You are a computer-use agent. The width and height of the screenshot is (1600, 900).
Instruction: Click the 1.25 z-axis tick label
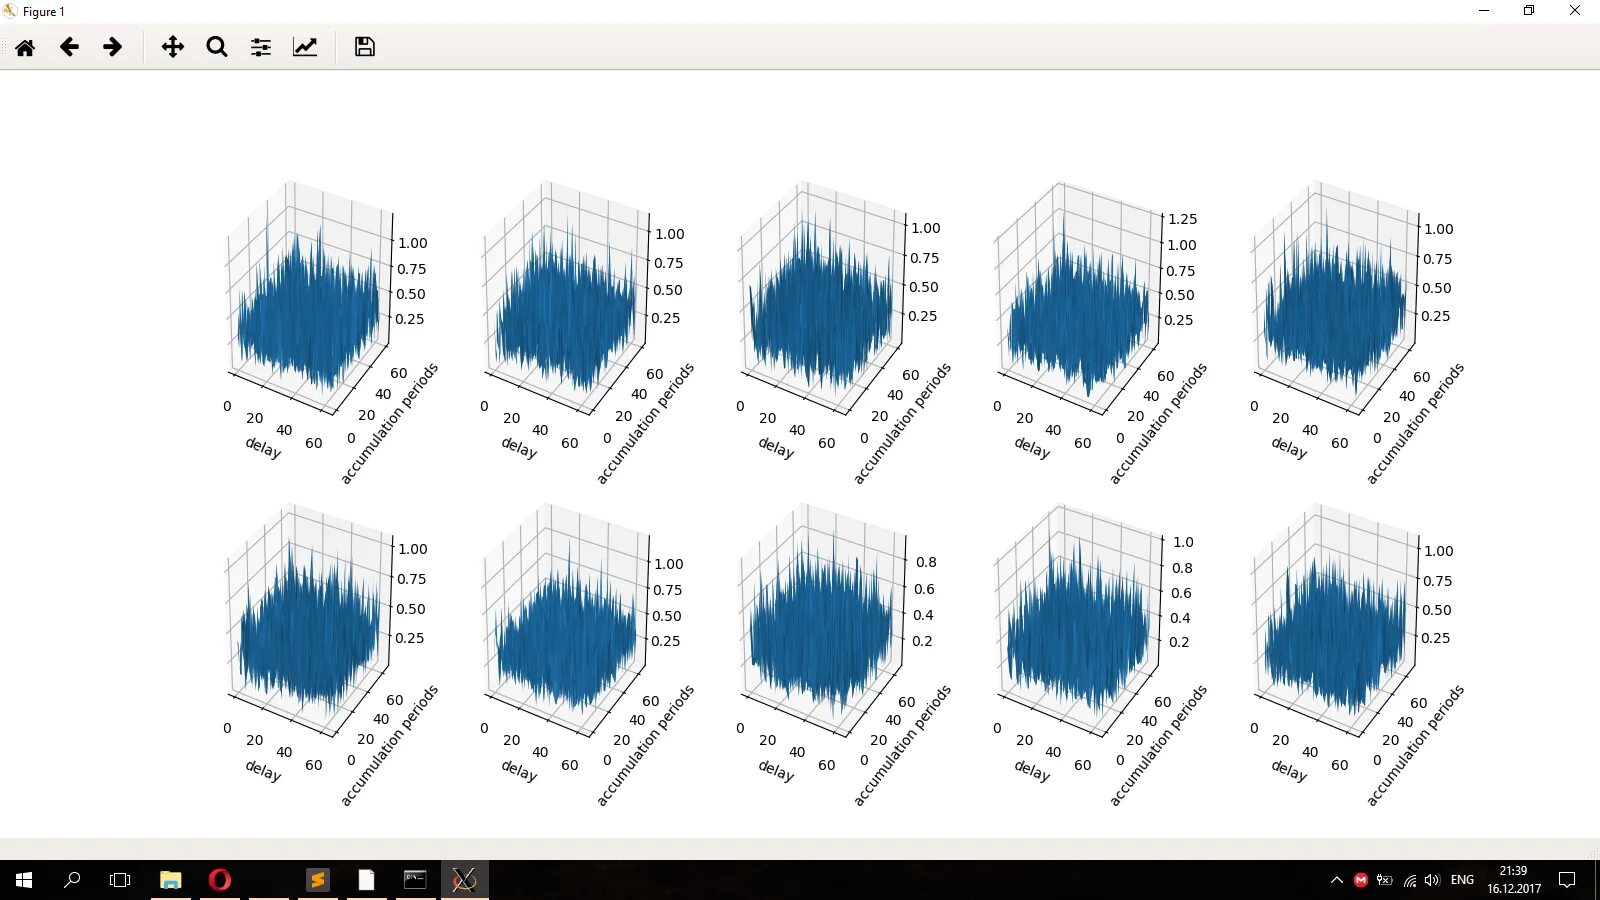point(1182,219)
